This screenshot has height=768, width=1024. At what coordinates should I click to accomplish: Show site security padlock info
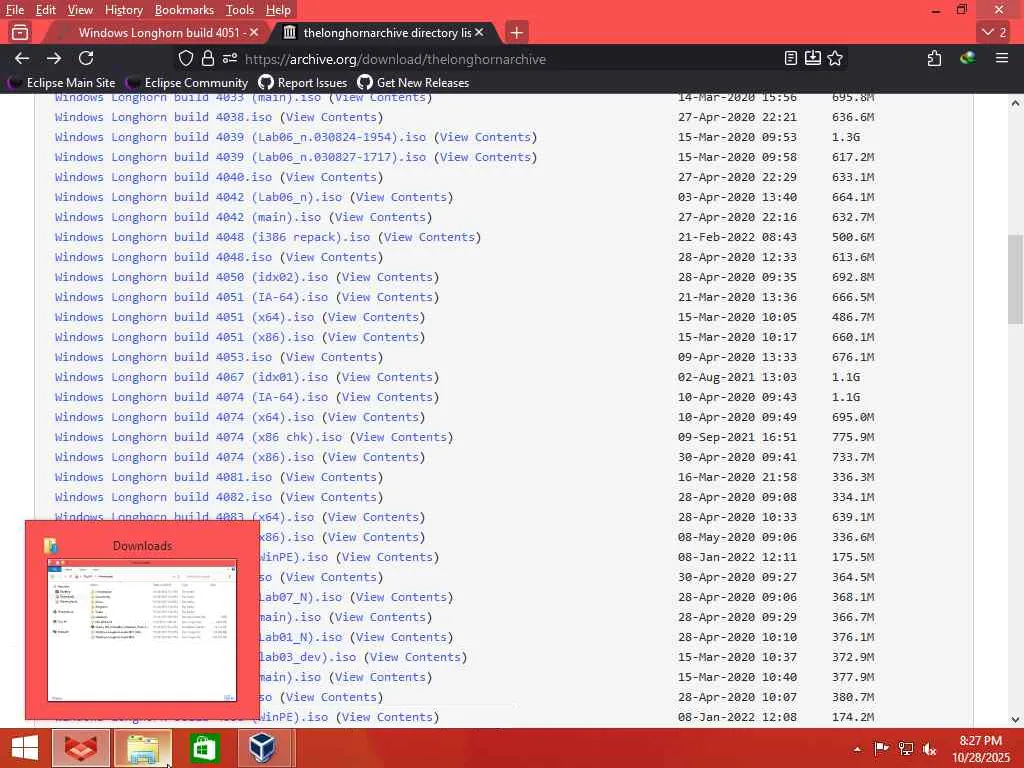(208, 59)
